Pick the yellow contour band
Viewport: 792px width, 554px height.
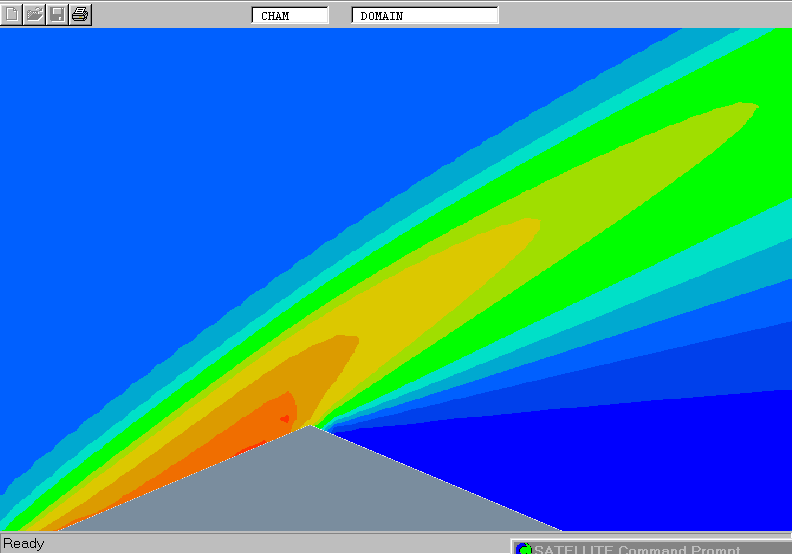[x=440, y=280]
